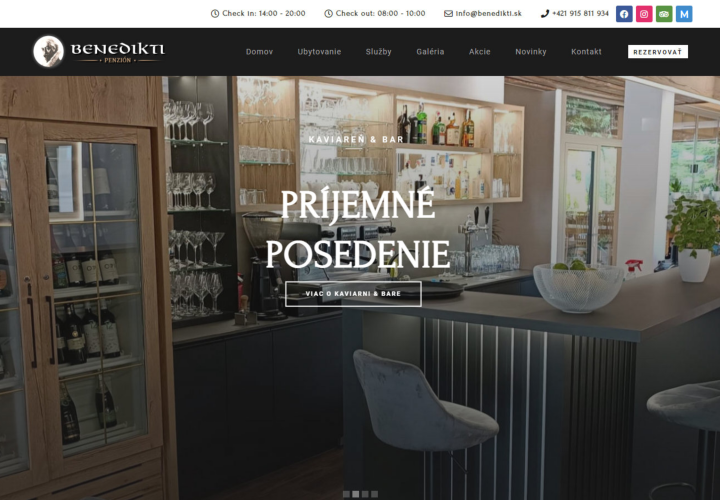Go to the Galéria page
Screen dimensions: 720x500
point(430,52)
